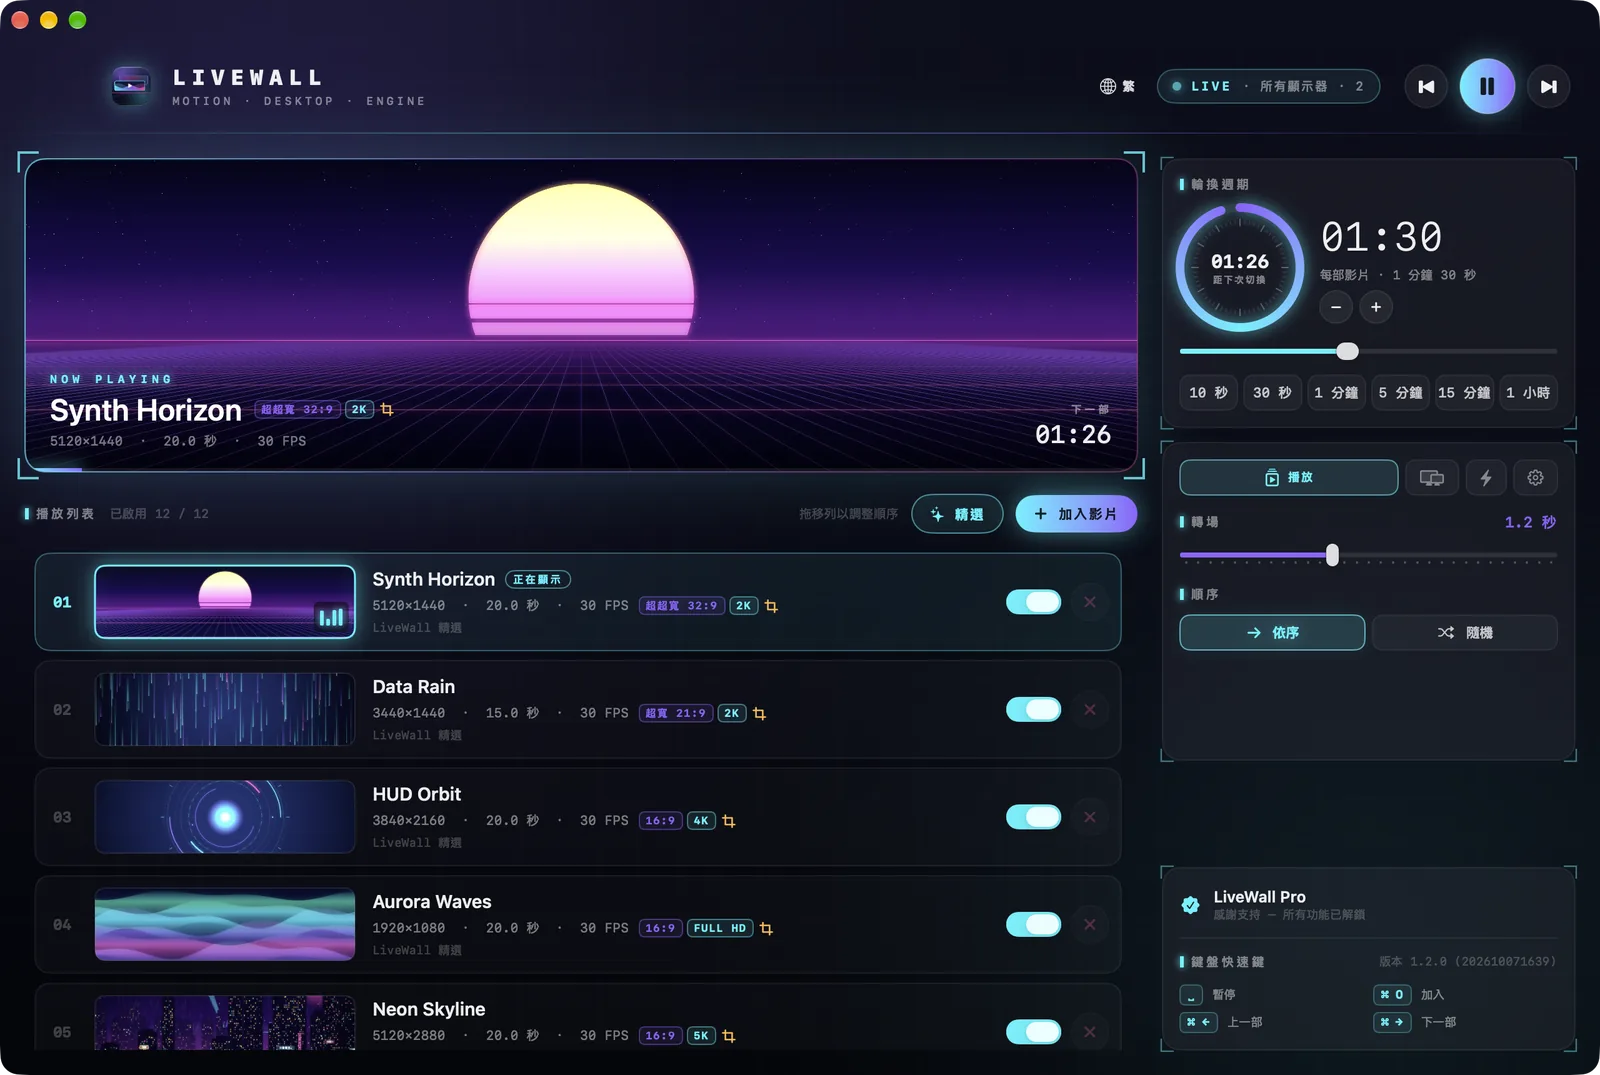1600x1075 pixels.
Task: Remove Aurora Waves from playlist
Action: (x=1090, y=924)
